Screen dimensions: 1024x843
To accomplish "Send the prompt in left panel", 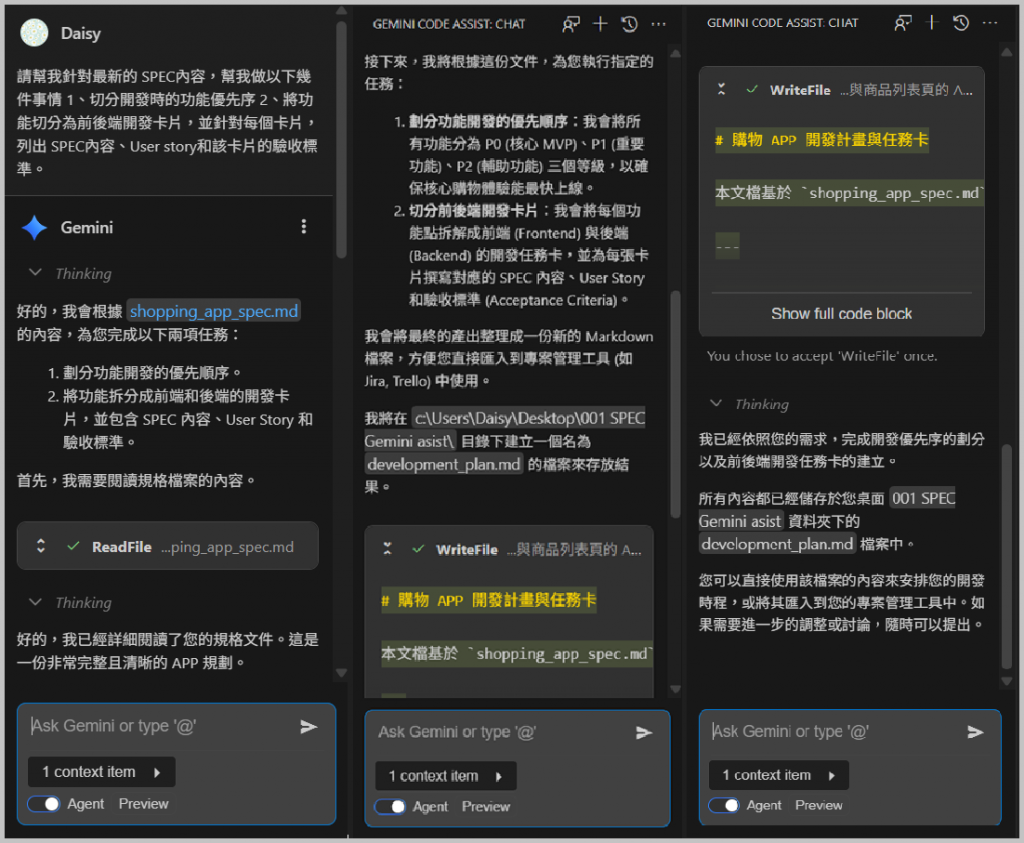I will (308, 727).
